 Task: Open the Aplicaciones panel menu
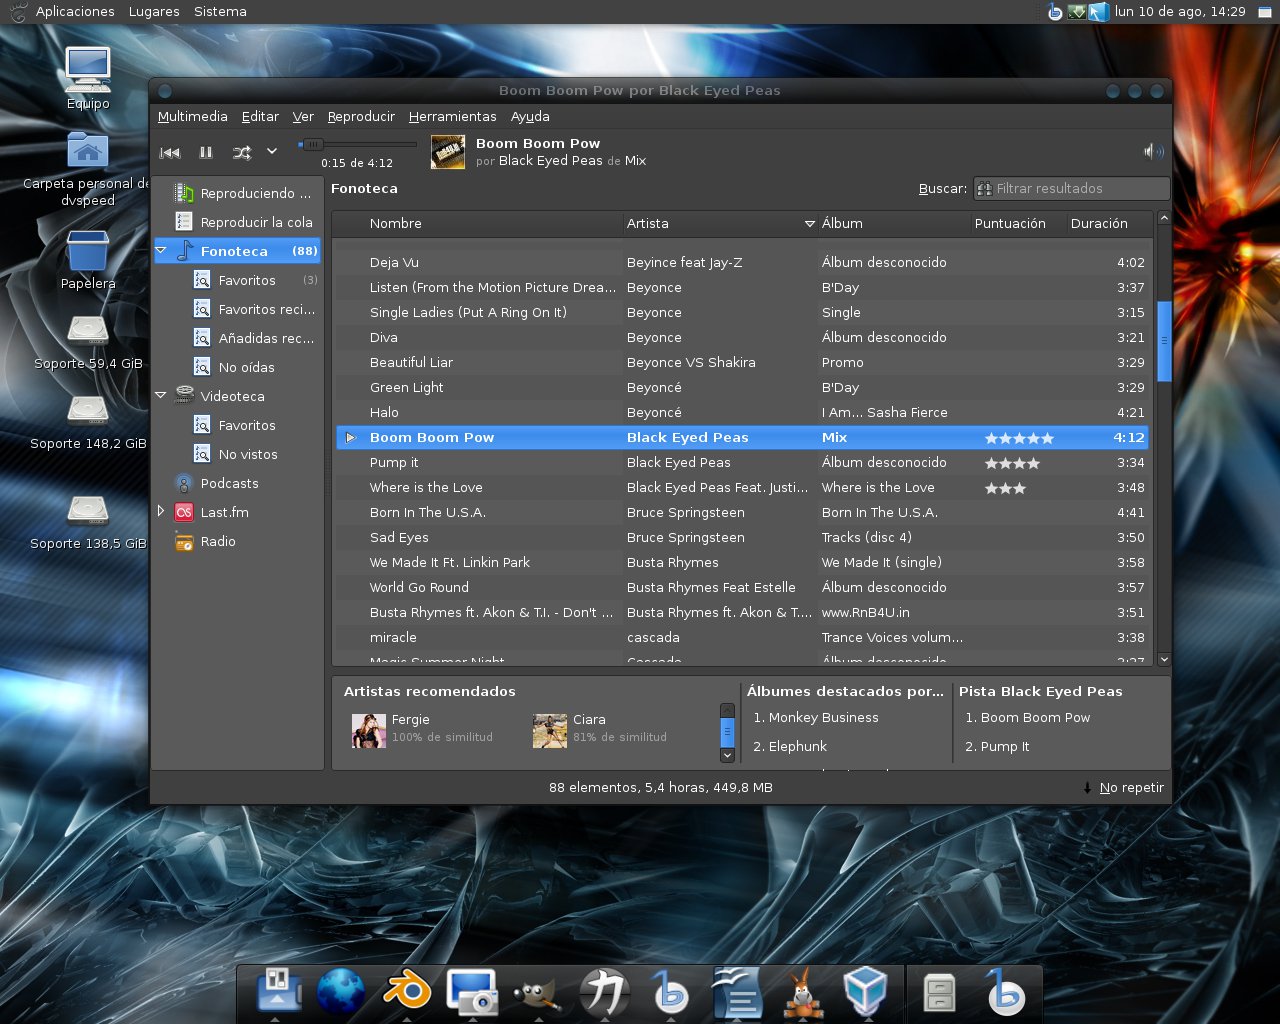[75, 12]
